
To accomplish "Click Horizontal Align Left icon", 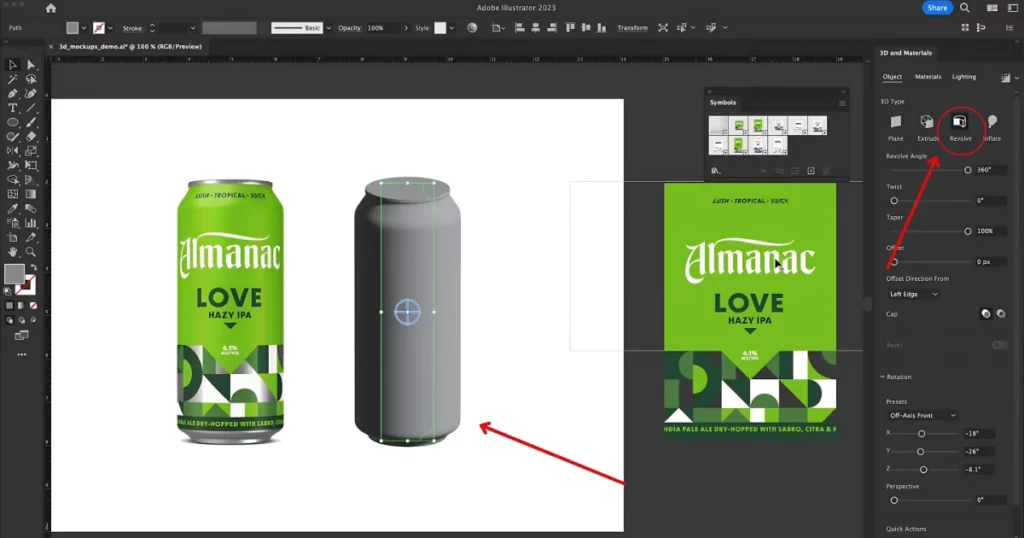I will (520, 28).
